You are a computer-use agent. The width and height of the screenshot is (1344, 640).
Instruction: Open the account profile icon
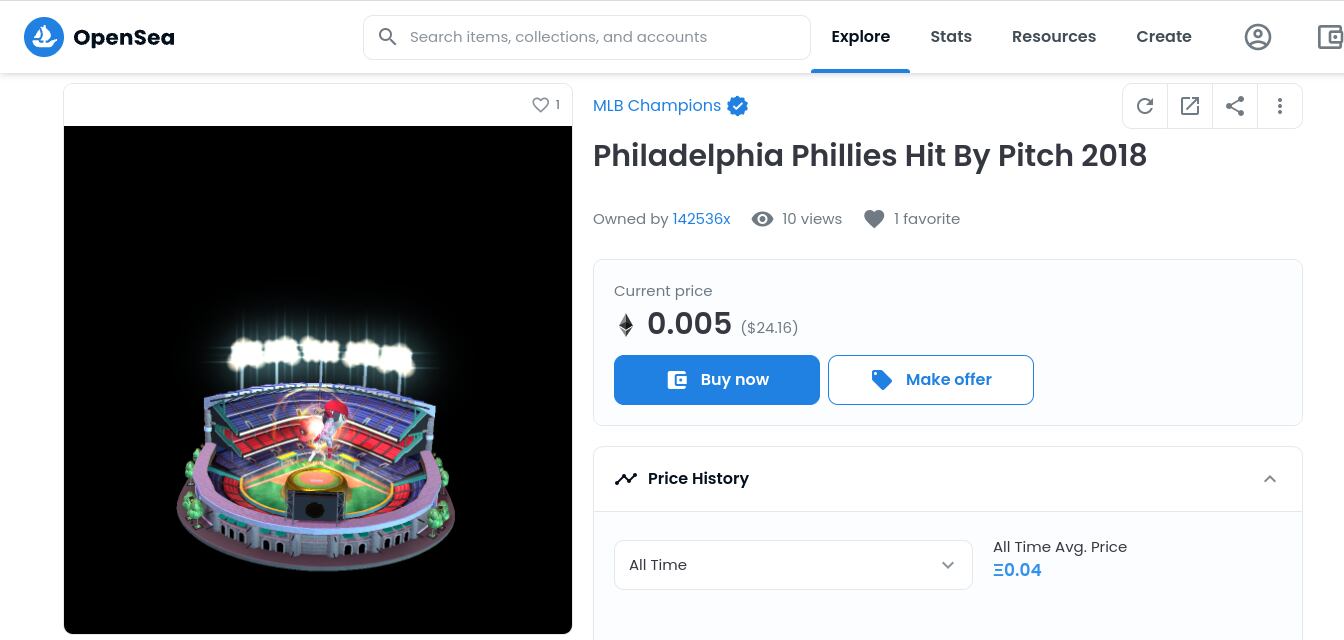click(1257, 37)
